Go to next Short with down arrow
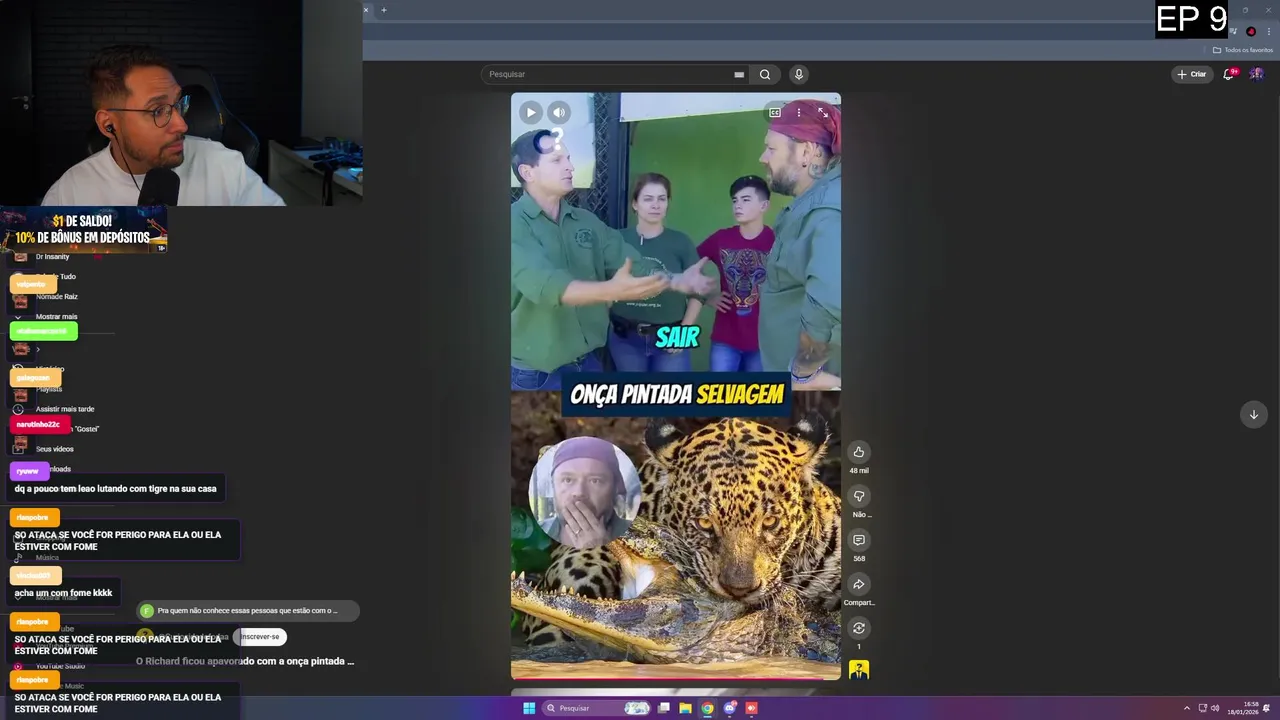 [1253, 415]
